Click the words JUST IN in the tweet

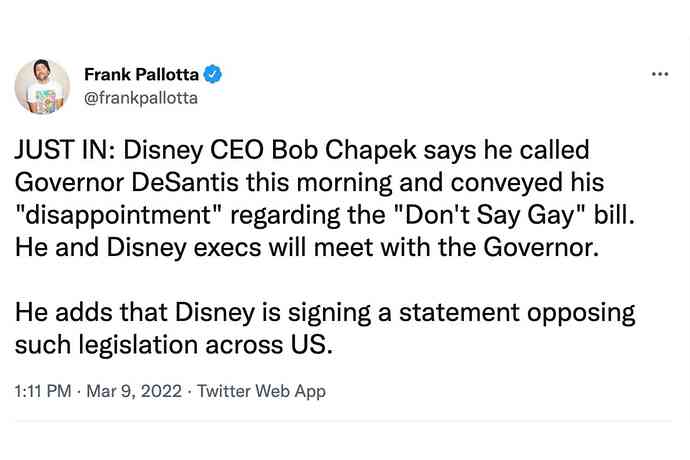(66, 150)
